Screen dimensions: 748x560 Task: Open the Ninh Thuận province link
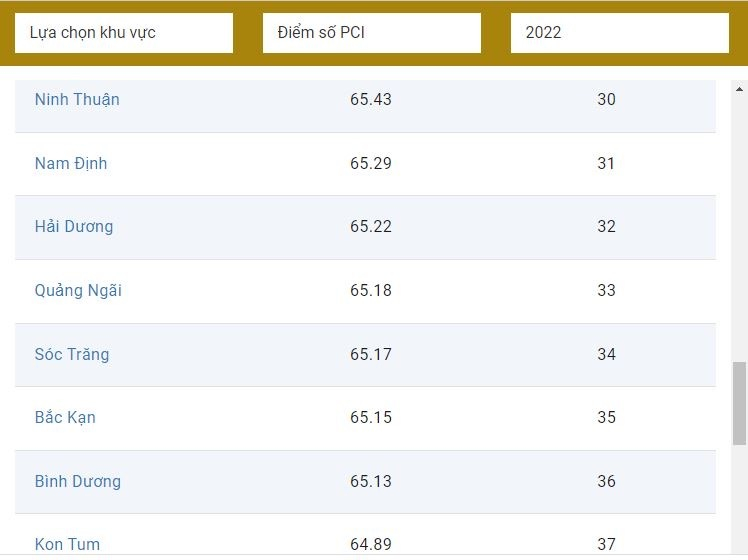pyautogui.click(x=77, y=99)
